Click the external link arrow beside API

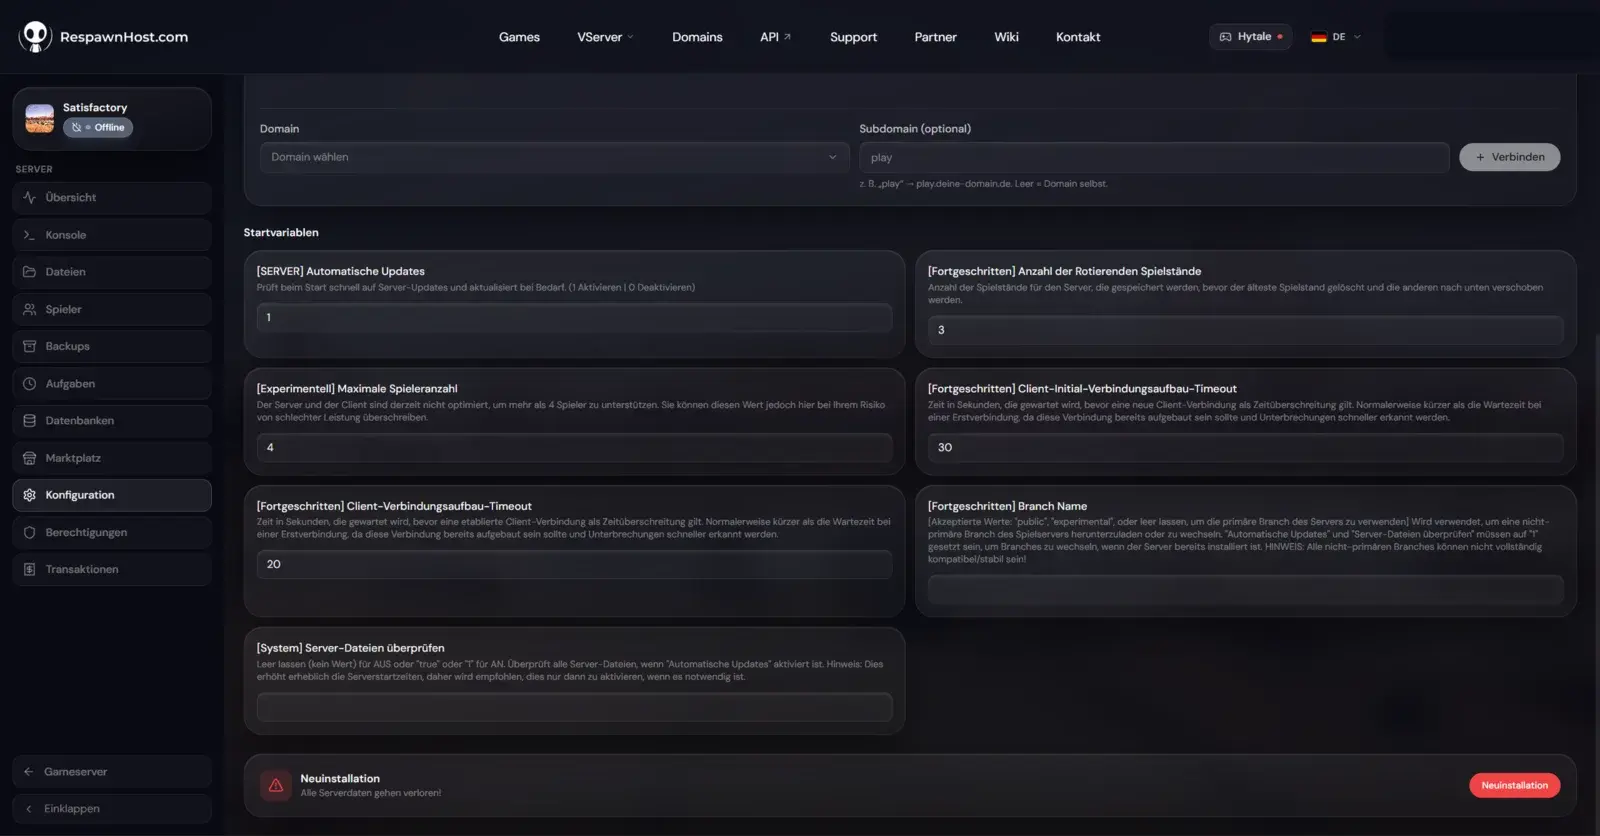point(787,37)
